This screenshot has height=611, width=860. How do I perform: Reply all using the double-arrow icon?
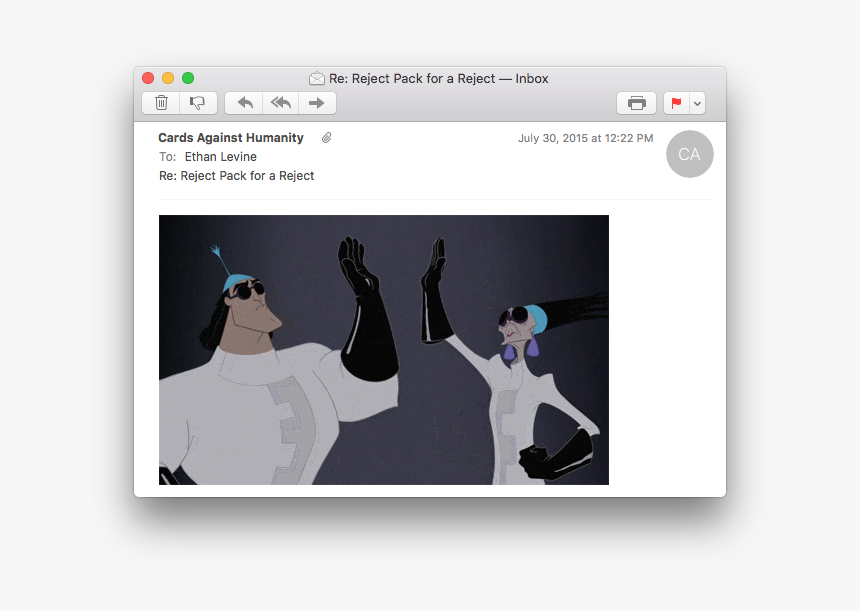[280, 103]
